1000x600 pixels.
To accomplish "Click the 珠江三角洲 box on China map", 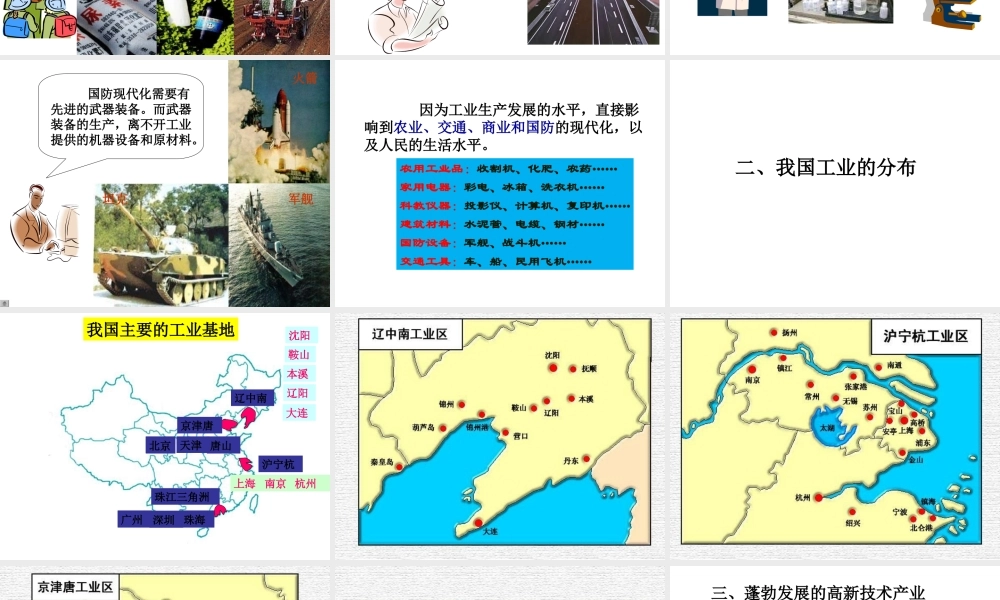I will tap(186, 497).
